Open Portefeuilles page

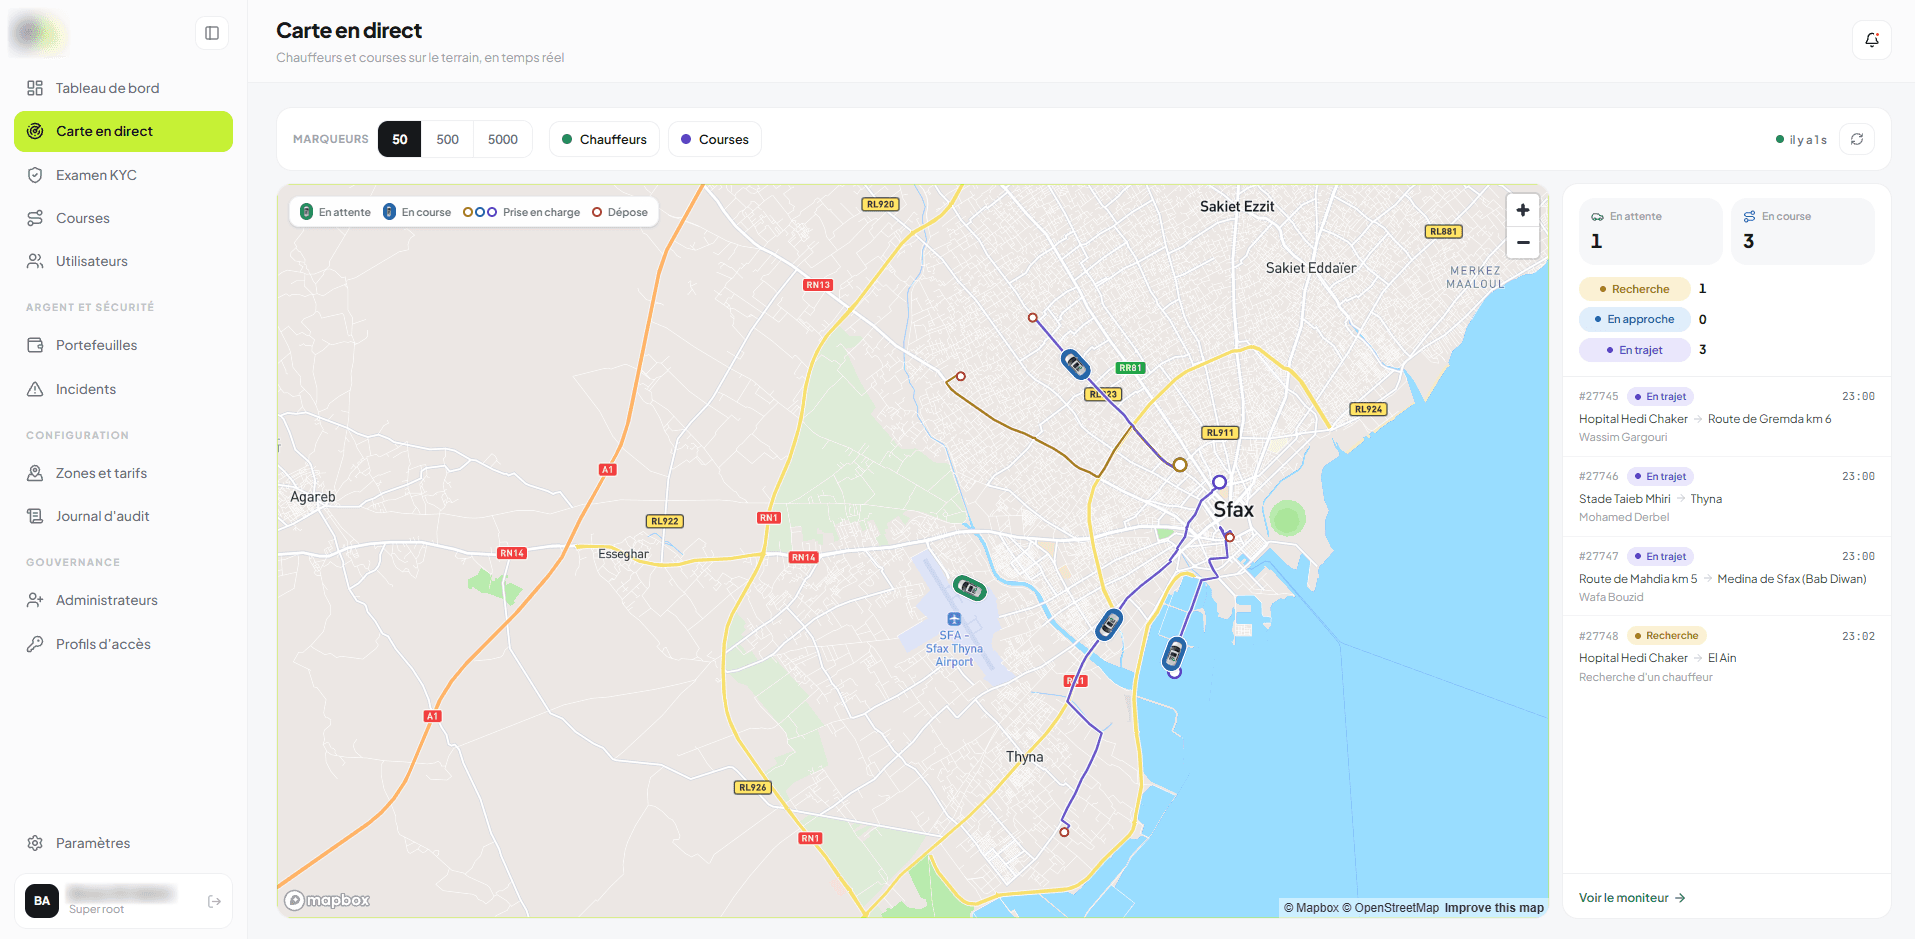pos(123,345)
